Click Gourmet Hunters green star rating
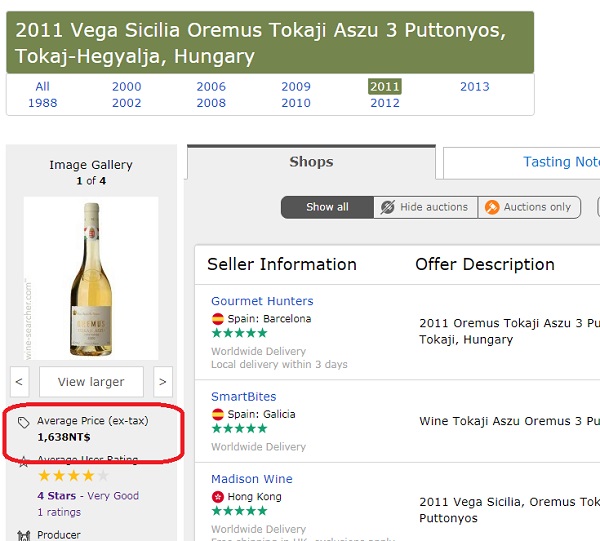Viewport: 600px width, 541px height. 239,333
